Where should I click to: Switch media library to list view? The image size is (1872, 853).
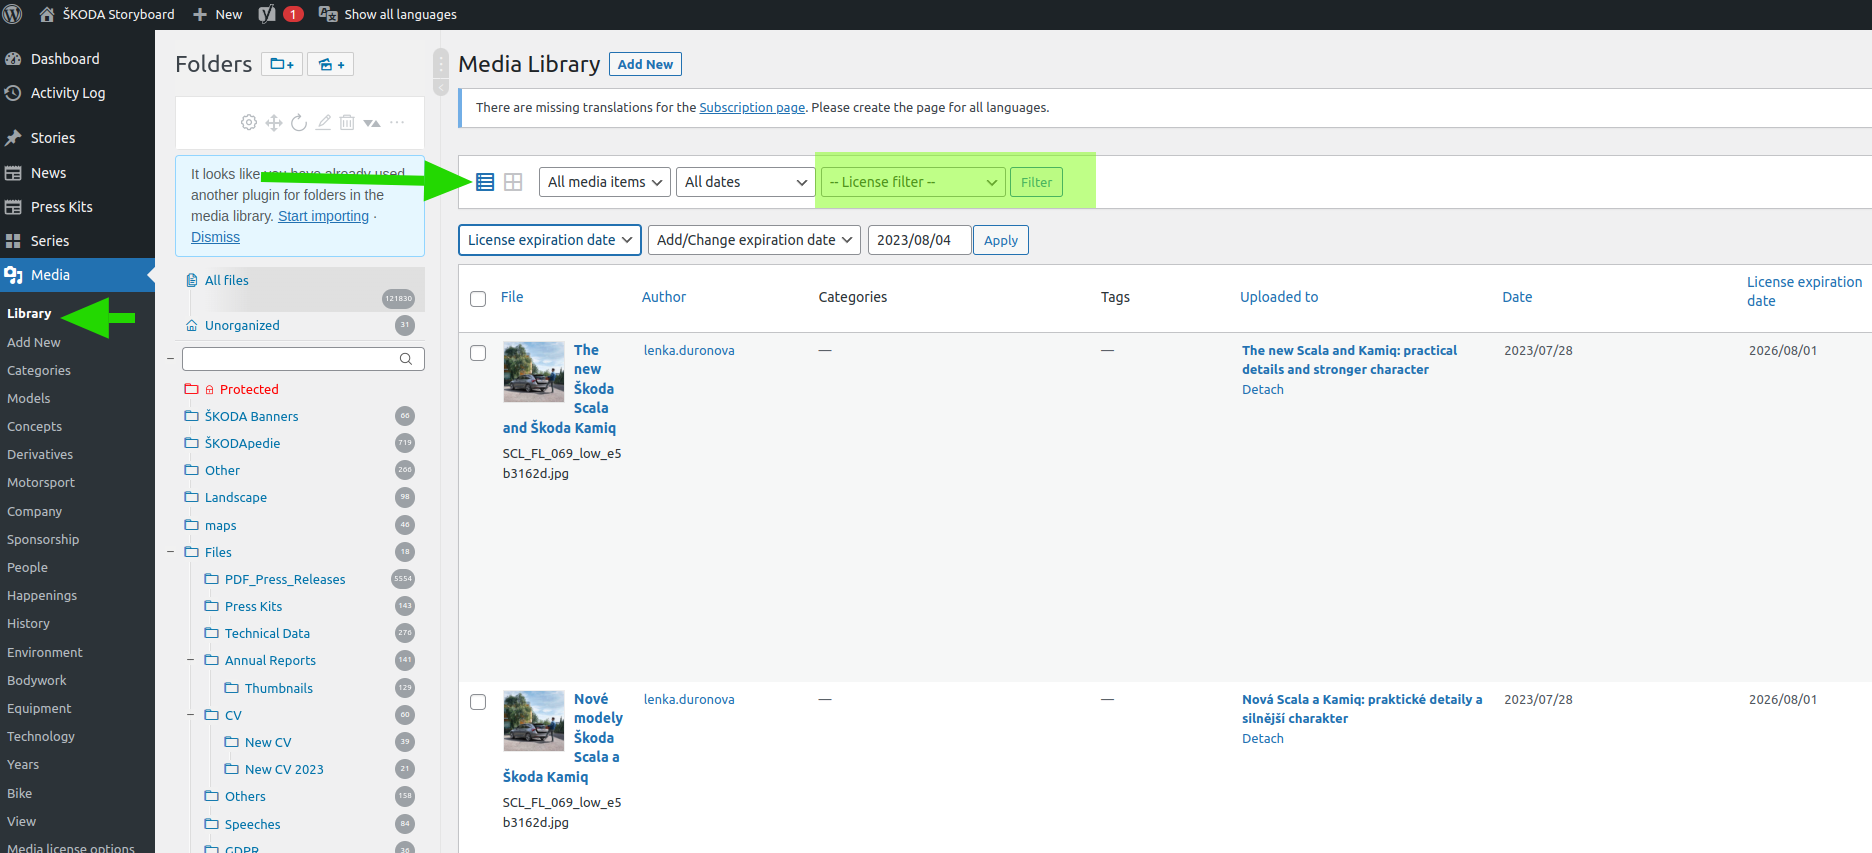[485, 182]
